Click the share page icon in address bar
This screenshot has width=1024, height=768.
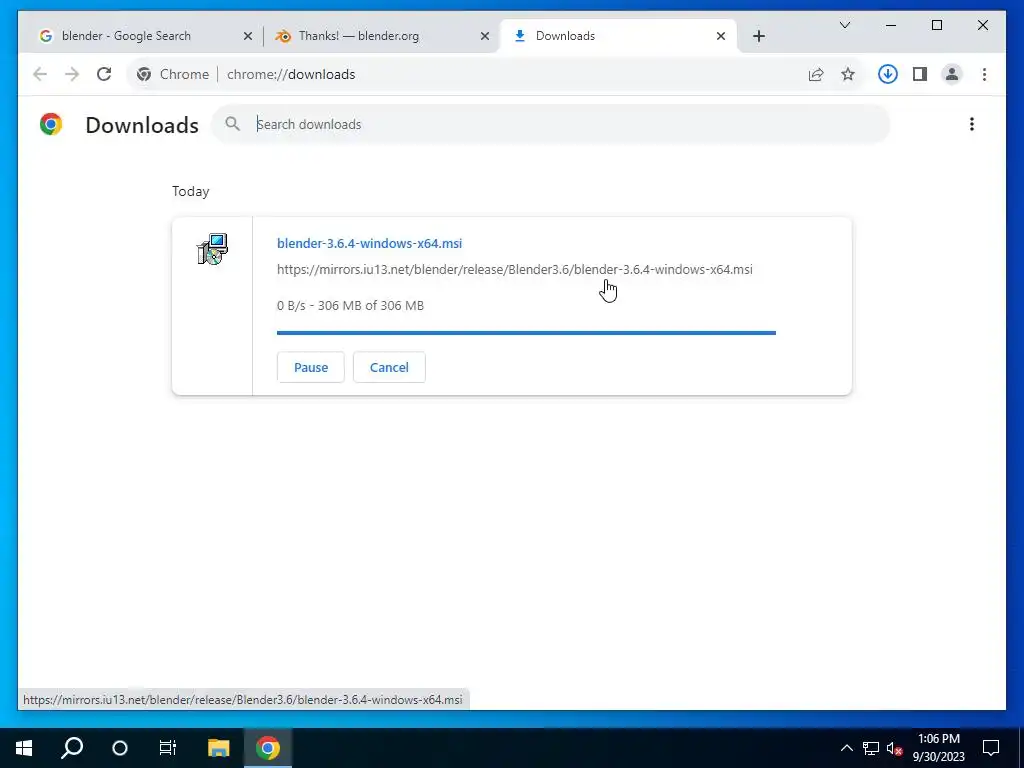pos(816,74)
